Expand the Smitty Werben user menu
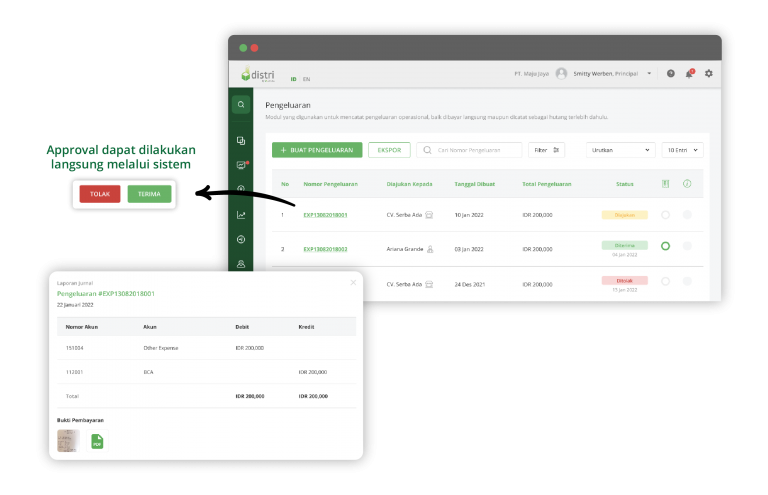 coord(649,73)
